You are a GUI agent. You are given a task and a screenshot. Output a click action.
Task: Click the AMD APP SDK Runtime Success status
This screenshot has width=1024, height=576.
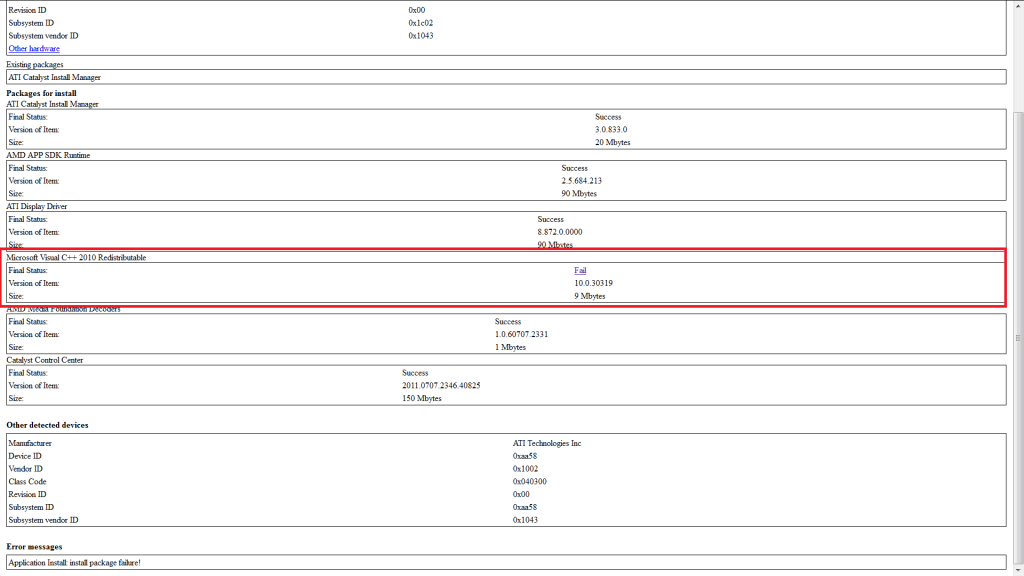coord(574,168)
